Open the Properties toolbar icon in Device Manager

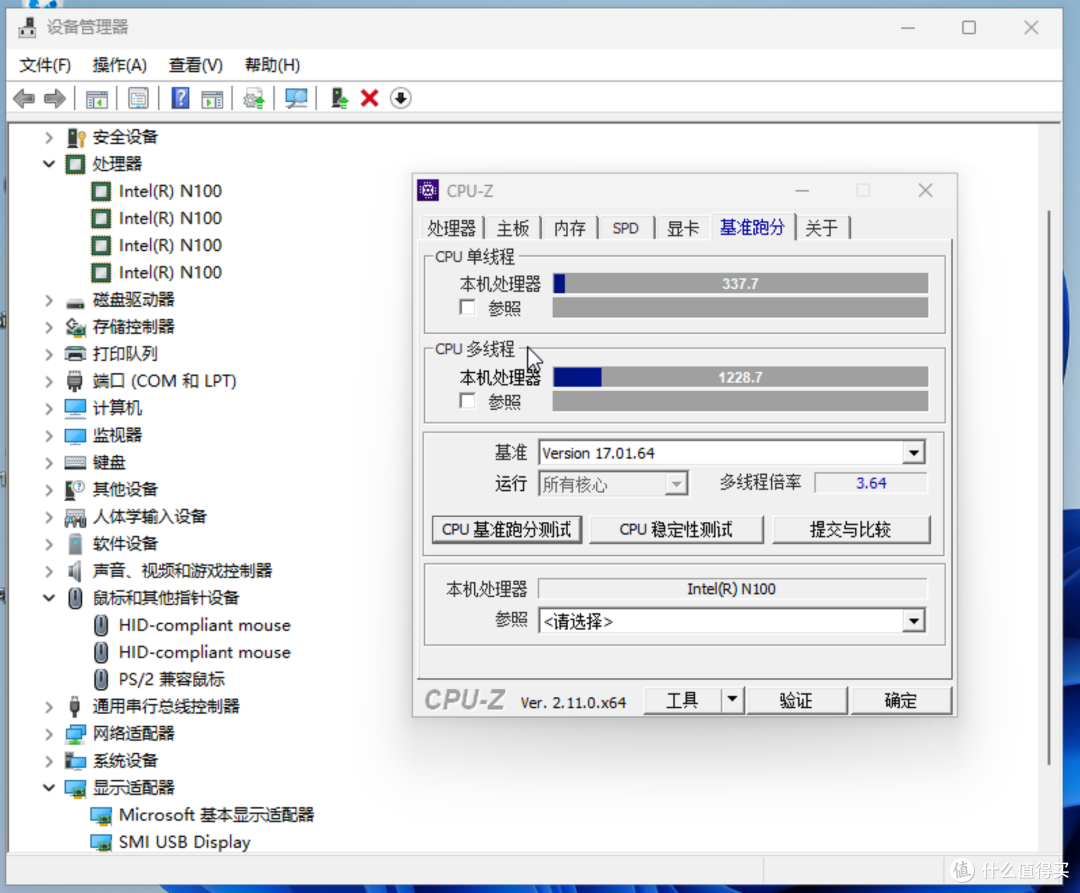tap(138, 98)
